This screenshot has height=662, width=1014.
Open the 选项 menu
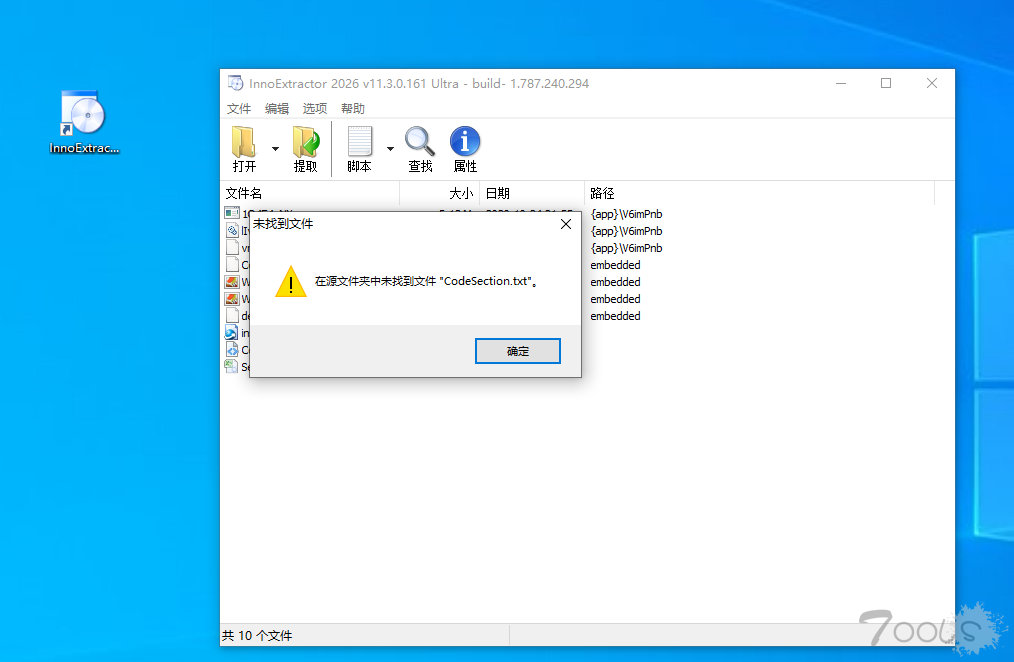(x=313, y=108)
